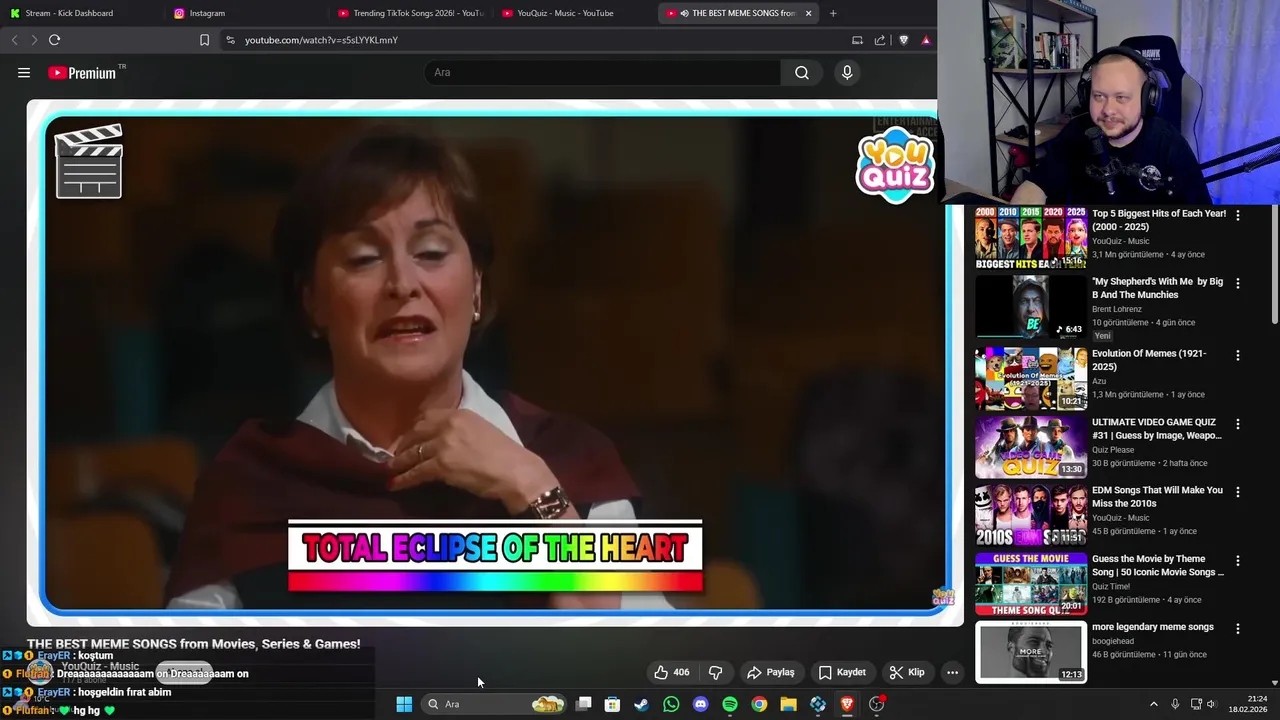Open more legendary meme songs title
Image resolution: width=1280 pixels, height=720 pixels.
[x=1153, y=627]
